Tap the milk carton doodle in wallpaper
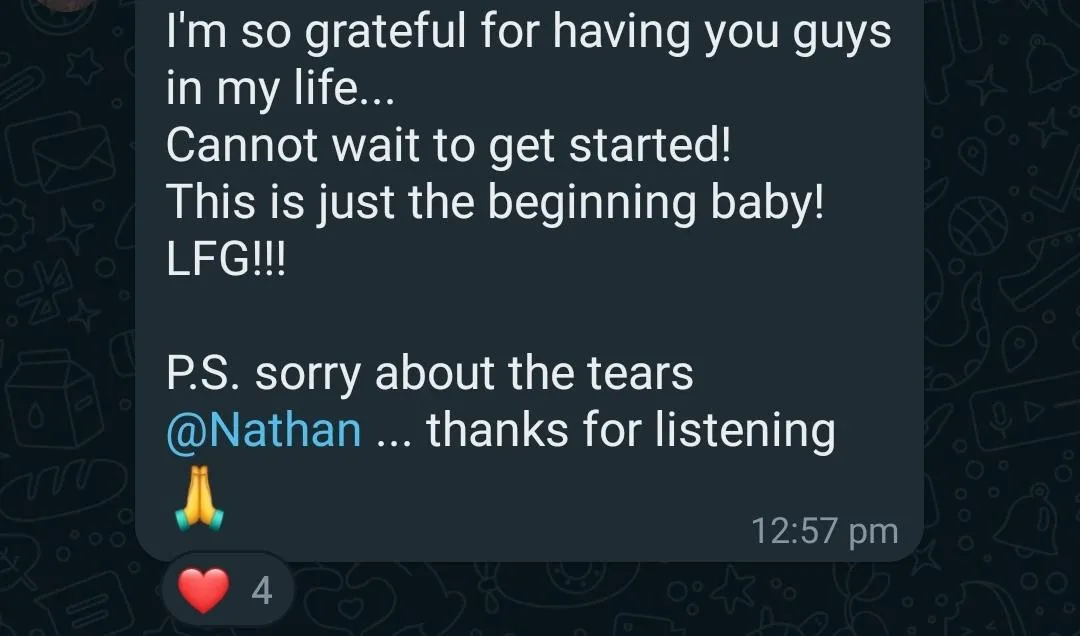The height and width of the screenshot is (636, 1080). point(52,400)
